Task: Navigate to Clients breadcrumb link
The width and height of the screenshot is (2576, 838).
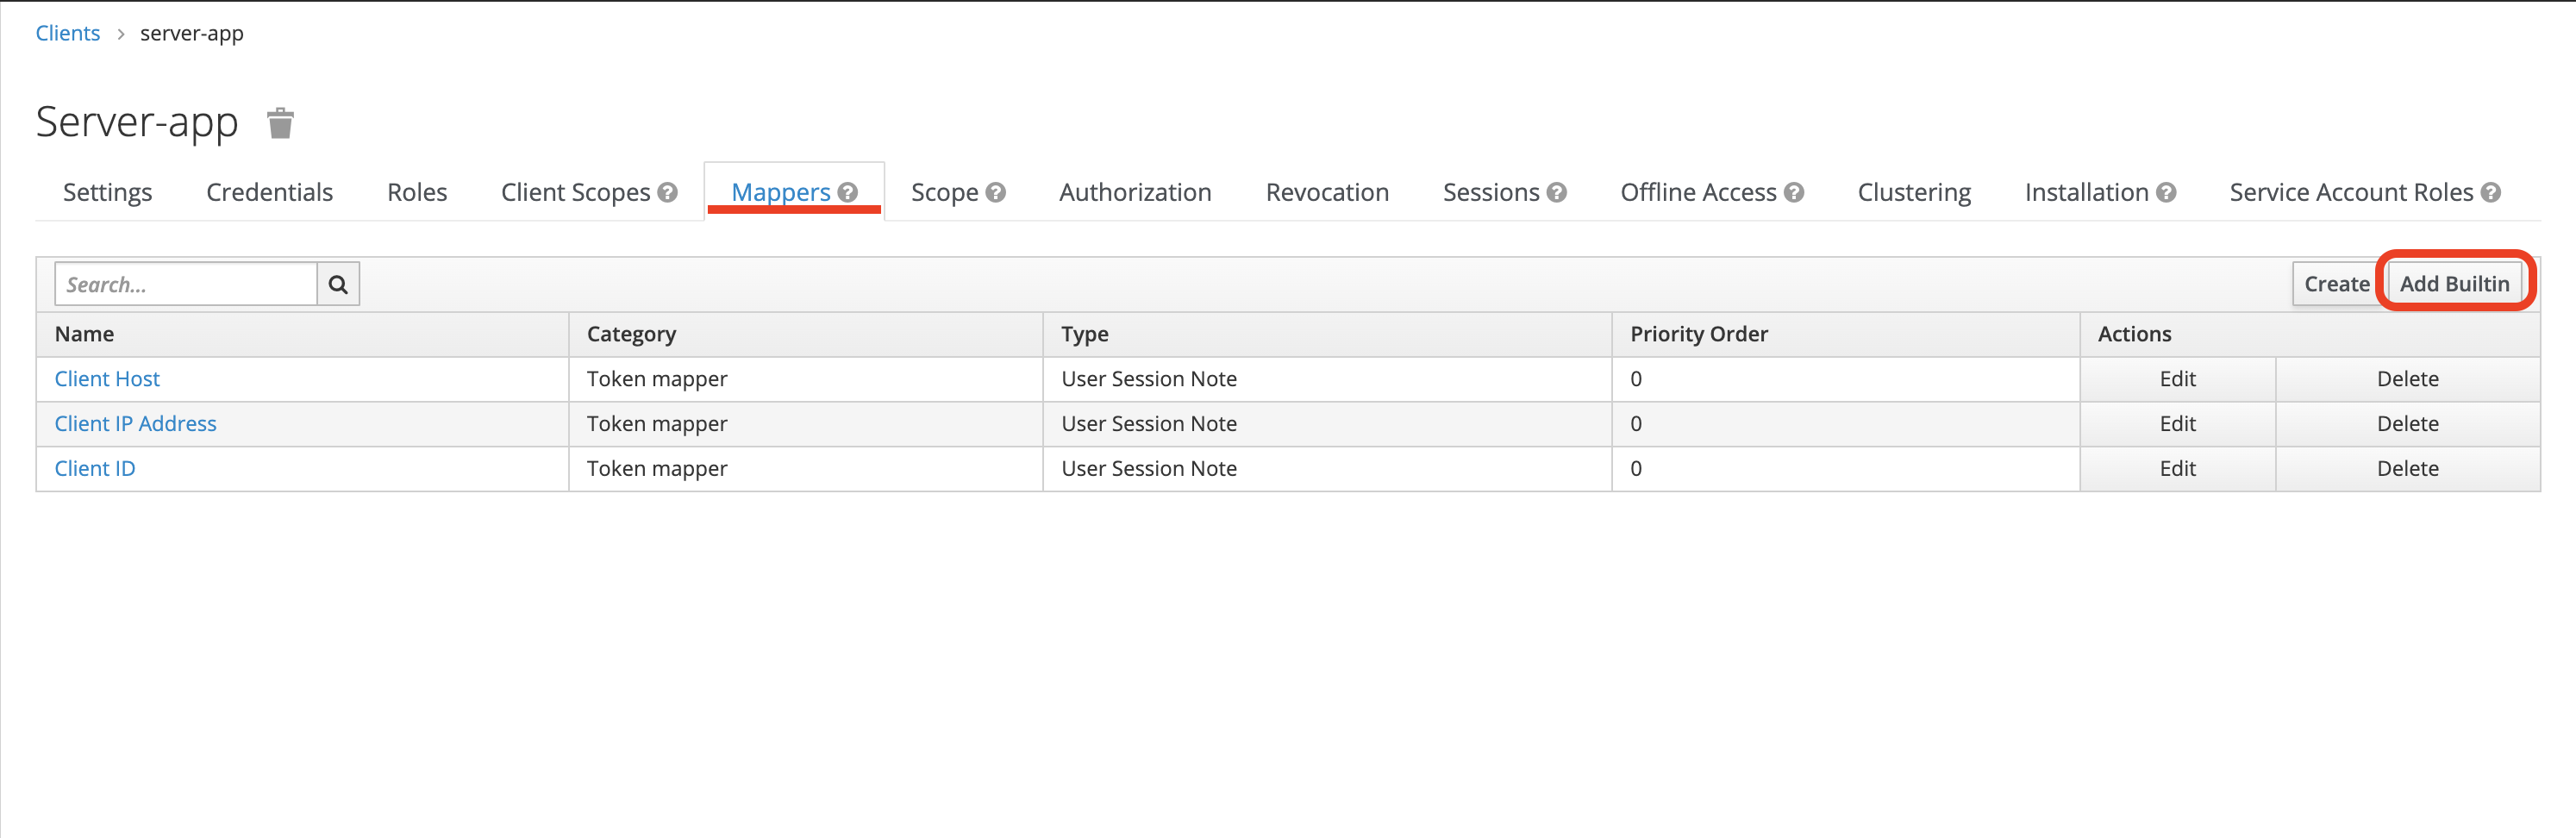Action: (68, 33)
